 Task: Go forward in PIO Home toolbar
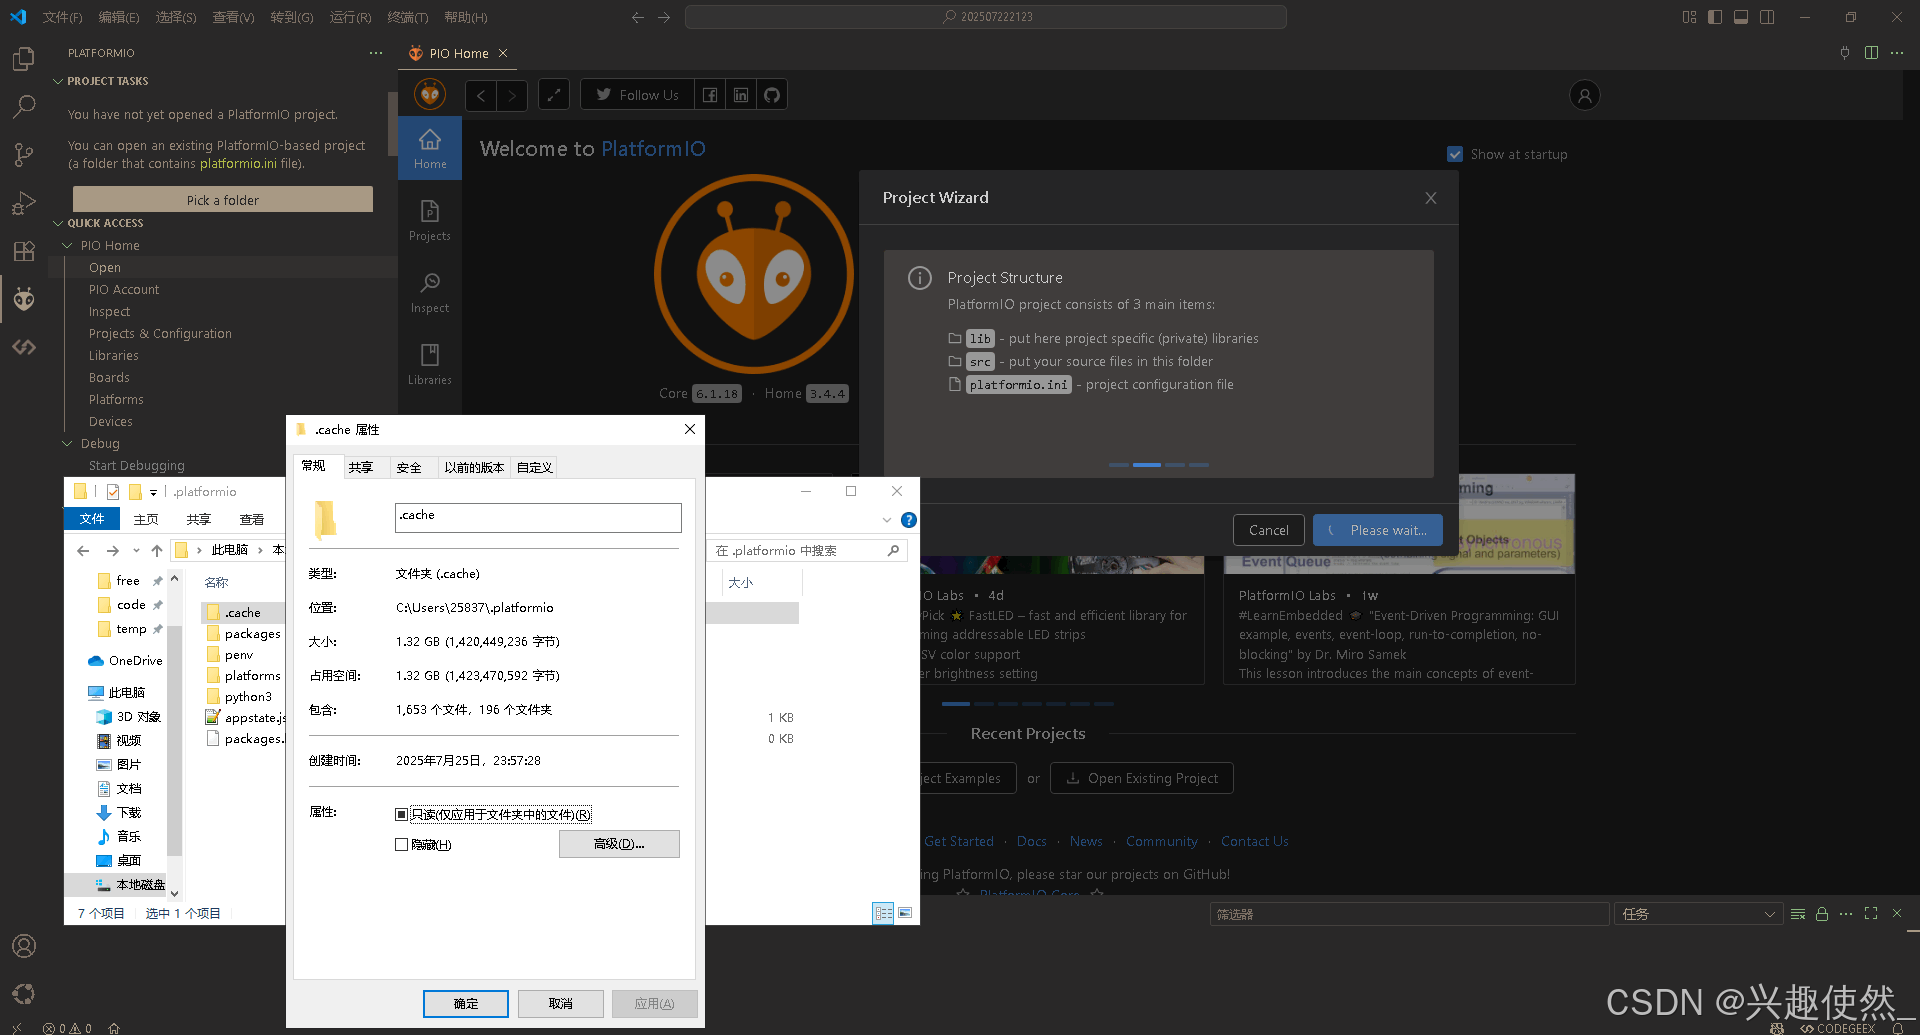pos(512,95)
